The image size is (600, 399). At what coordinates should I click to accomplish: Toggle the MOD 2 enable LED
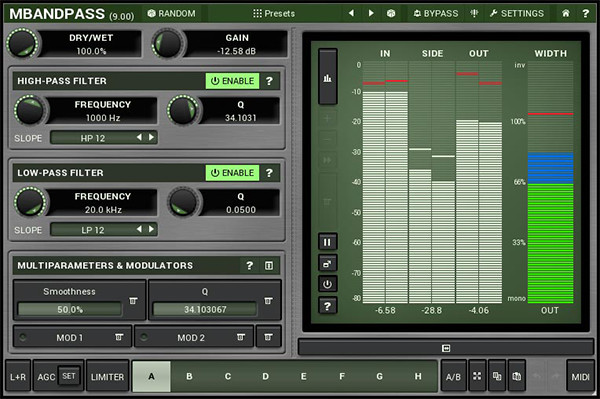click(x=144, y=337)
